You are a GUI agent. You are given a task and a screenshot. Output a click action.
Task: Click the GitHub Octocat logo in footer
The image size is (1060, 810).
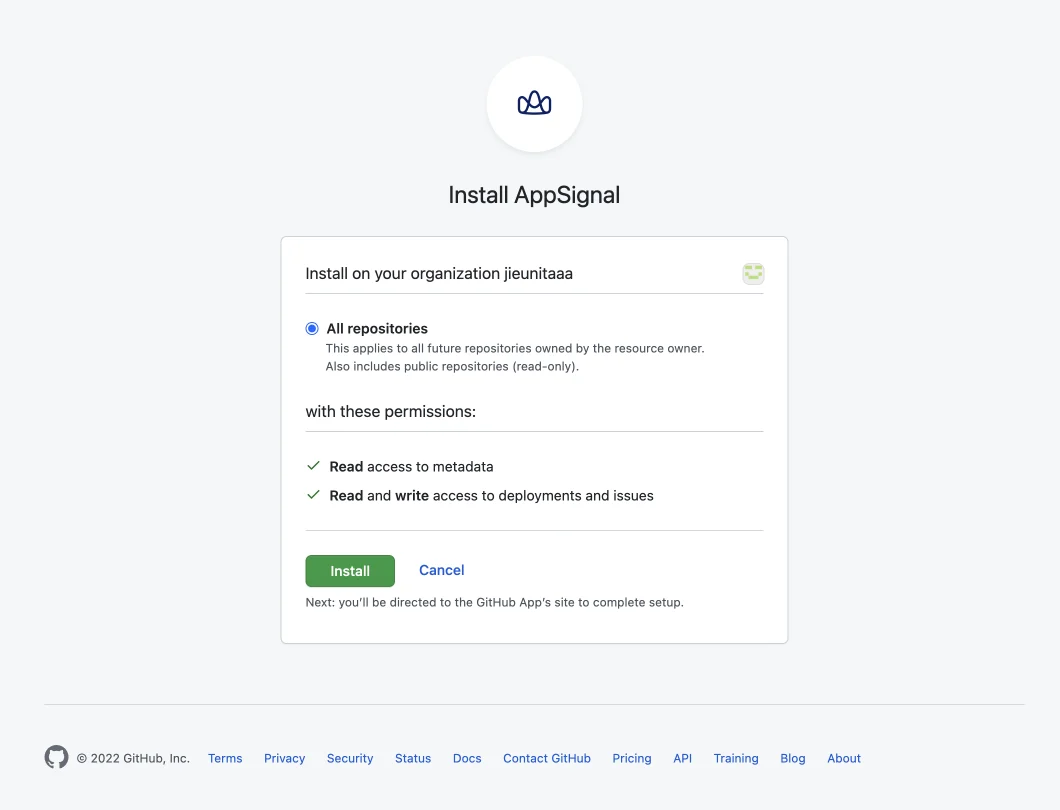(56, 757)
